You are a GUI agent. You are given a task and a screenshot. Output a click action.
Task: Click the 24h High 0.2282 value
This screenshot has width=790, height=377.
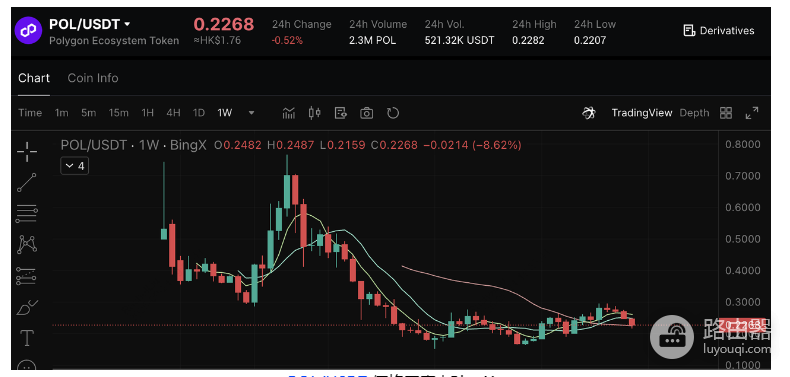529,40
